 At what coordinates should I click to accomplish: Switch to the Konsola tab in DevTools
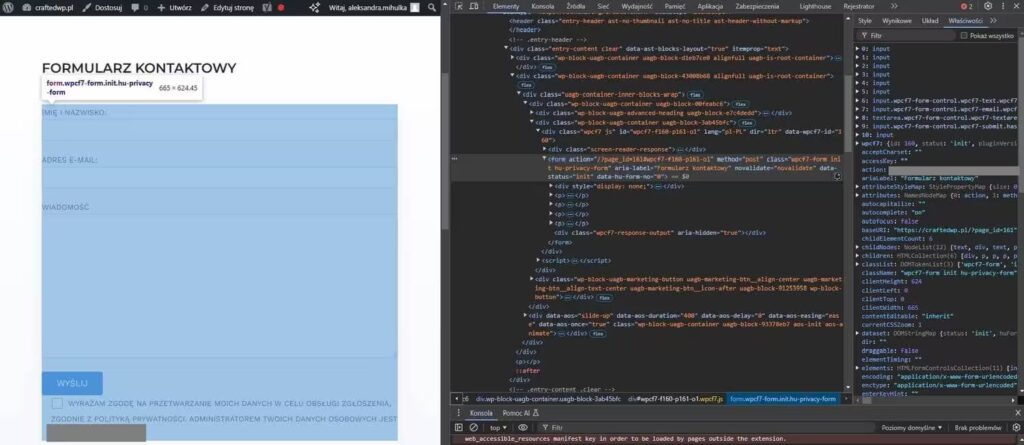tap(543, 6)
